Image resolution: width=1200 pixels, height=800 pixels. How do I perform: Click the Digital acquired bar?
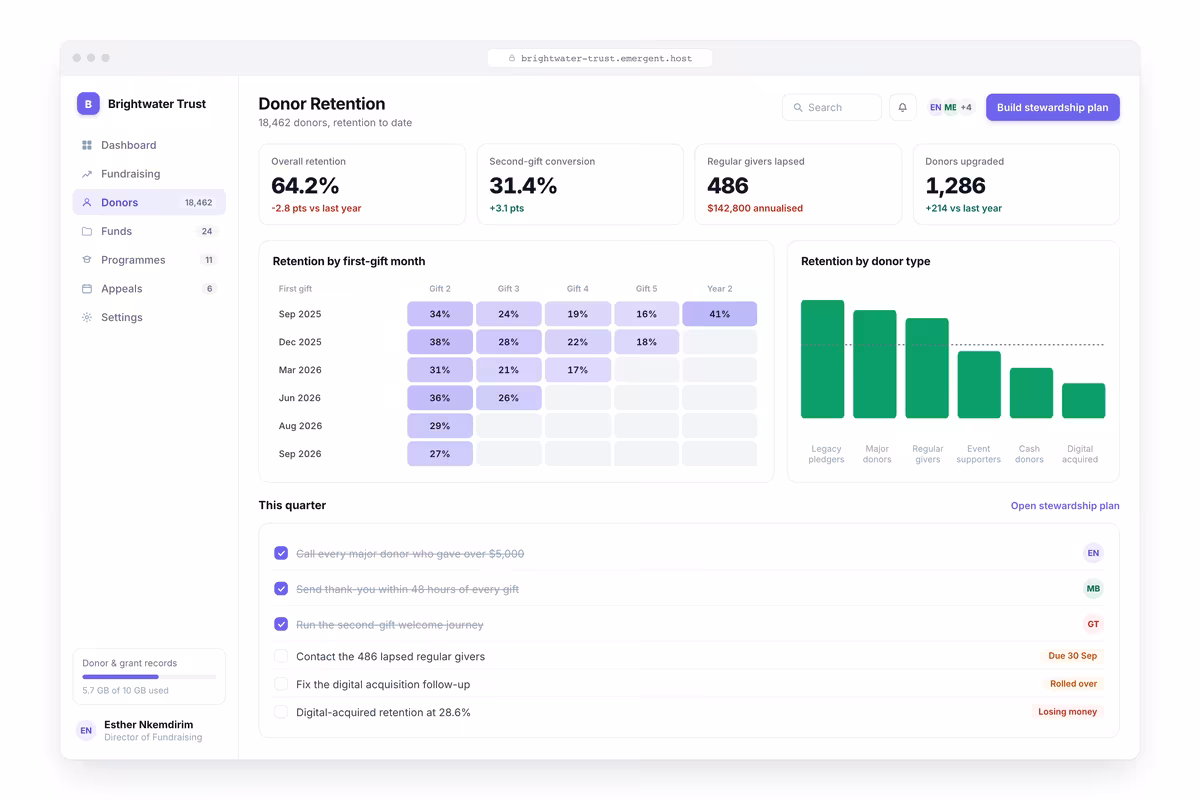click(x=1084, y=401)
